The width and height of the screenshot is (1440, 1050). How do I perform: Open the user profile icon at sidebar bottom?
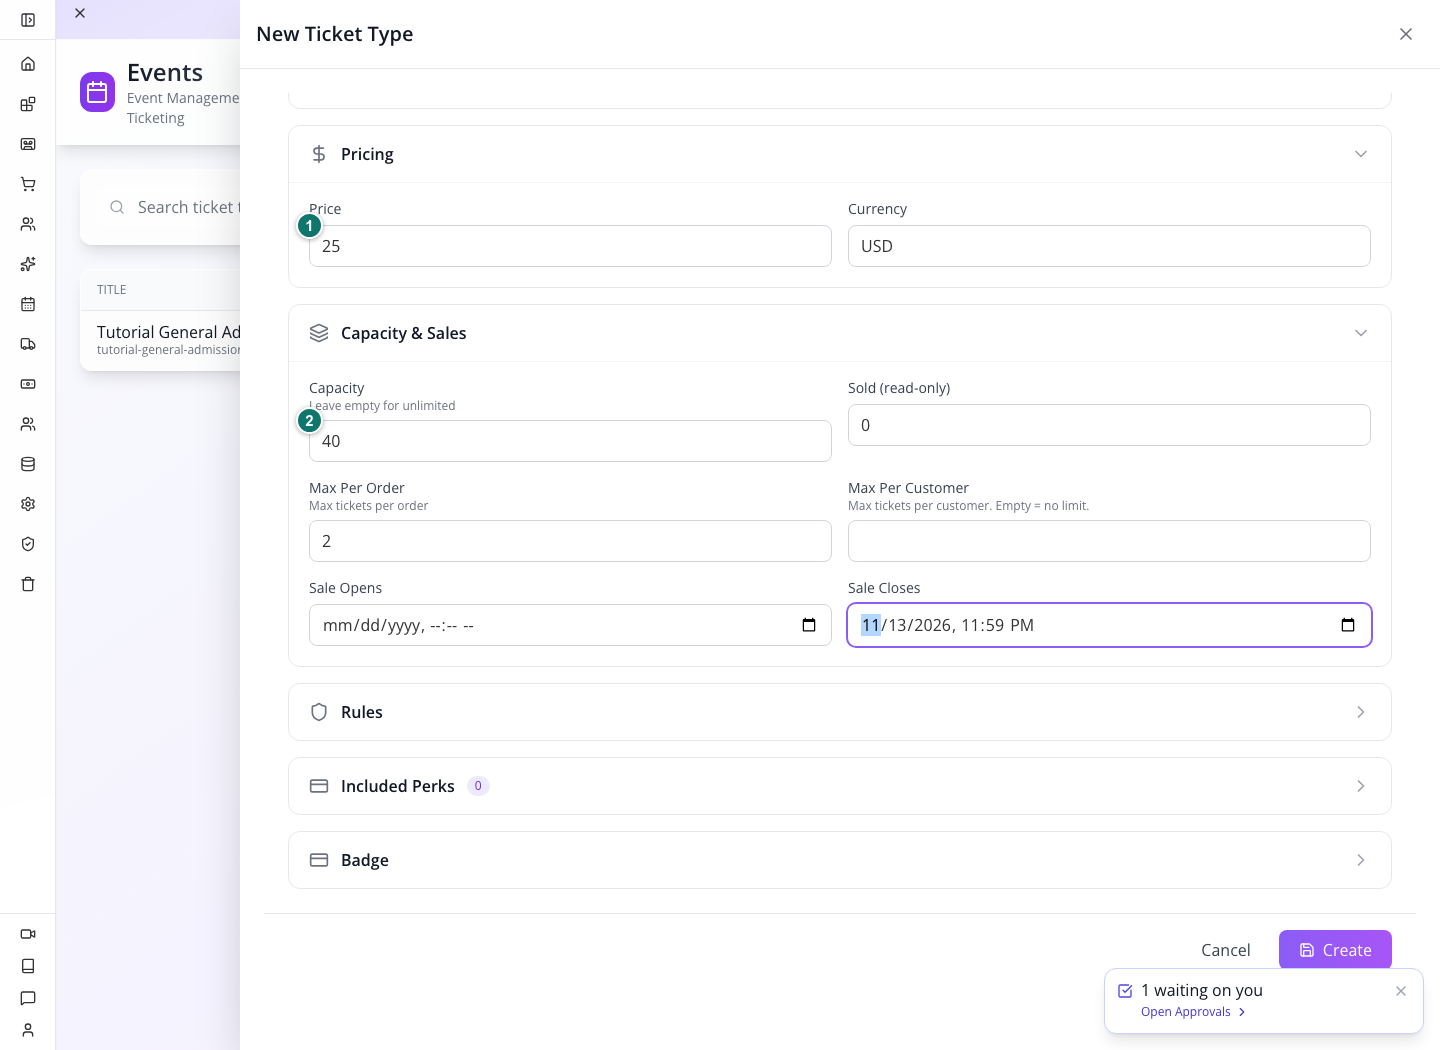[x=28, y=1030]
